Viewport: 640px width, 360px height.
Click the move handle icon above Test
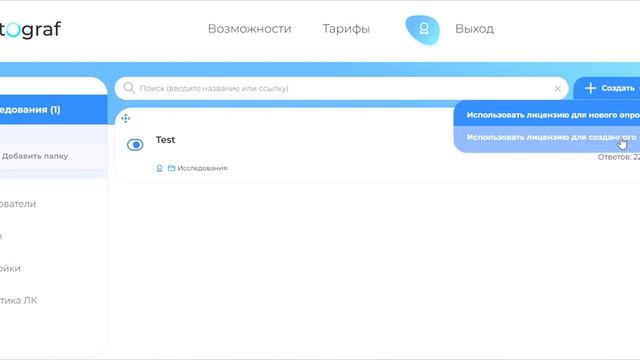(x=126, y=118)
